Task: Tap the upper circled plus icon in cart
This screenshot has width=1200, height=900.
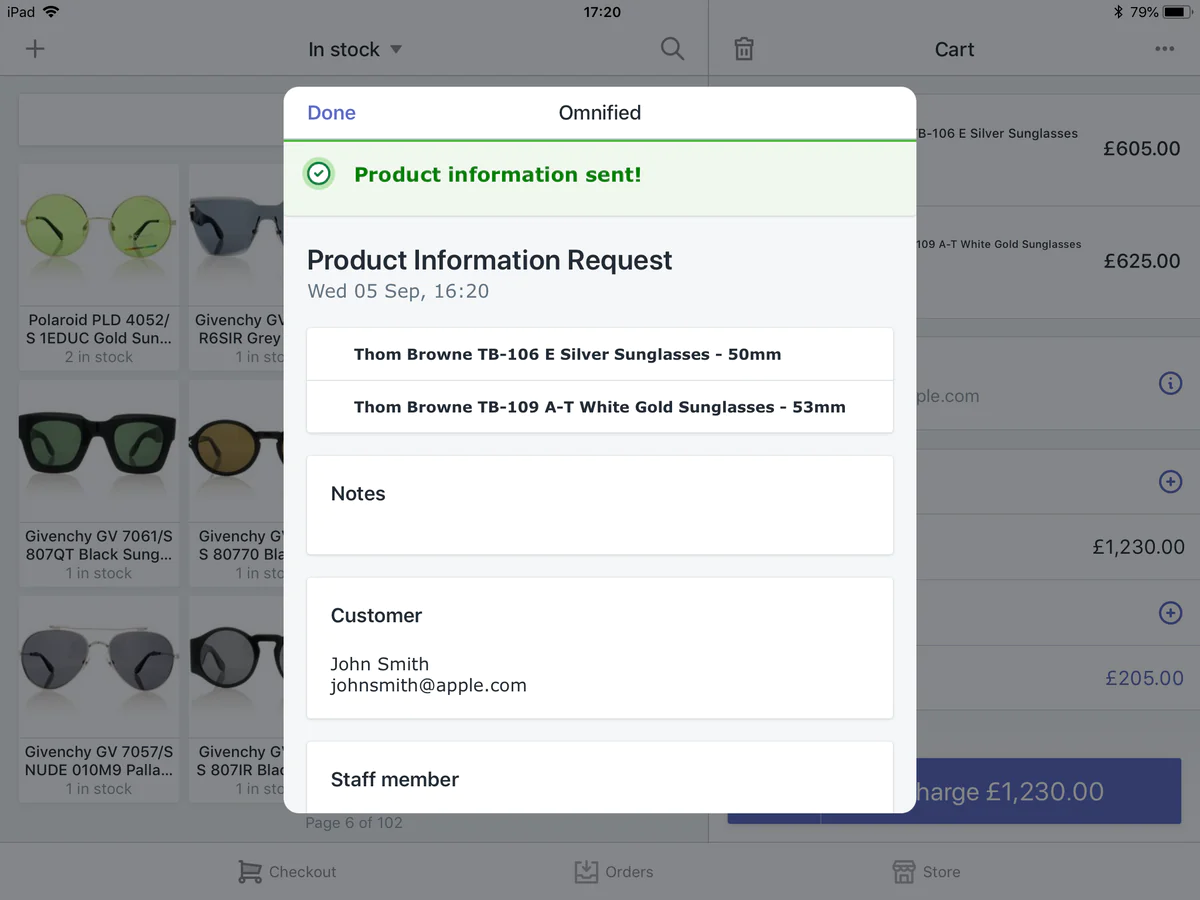Action: coord(1170,482)
